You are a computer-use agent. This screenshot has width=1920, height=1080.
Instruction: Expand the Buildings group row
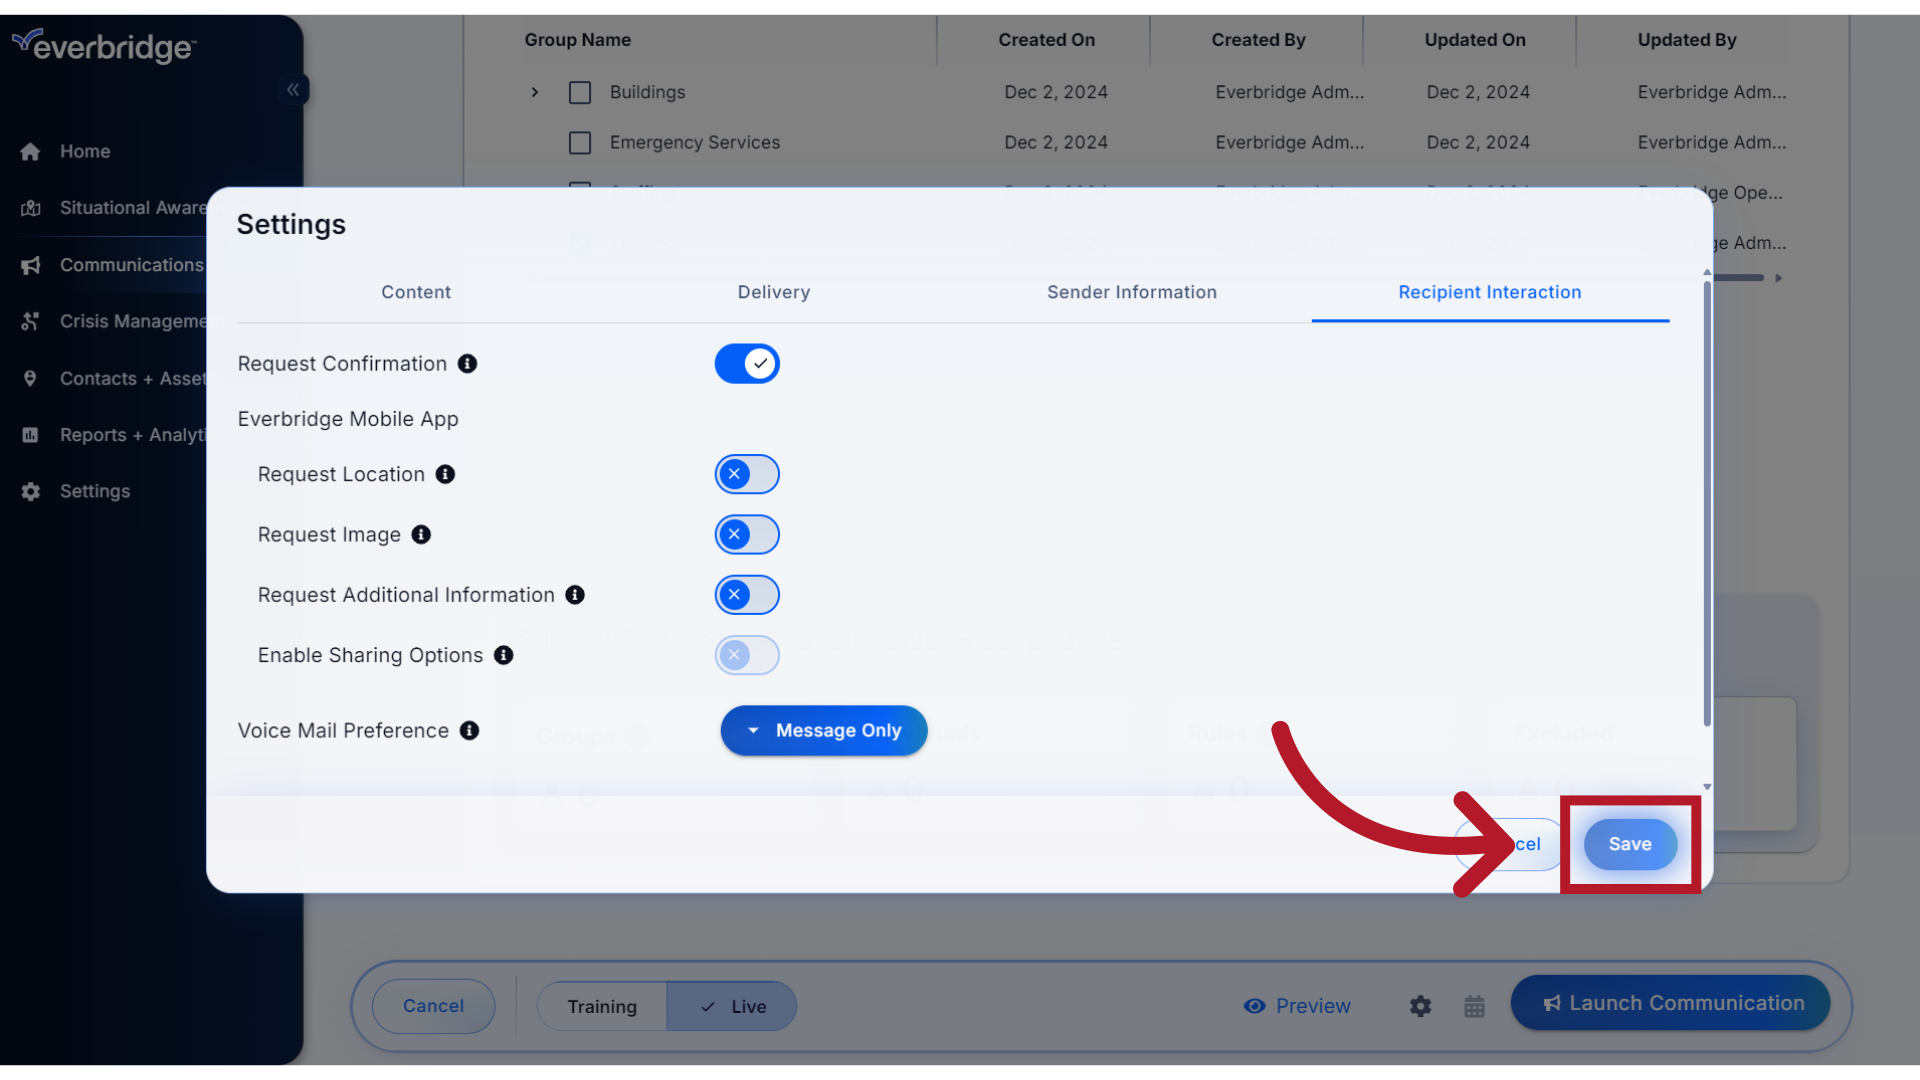(534, 91)
